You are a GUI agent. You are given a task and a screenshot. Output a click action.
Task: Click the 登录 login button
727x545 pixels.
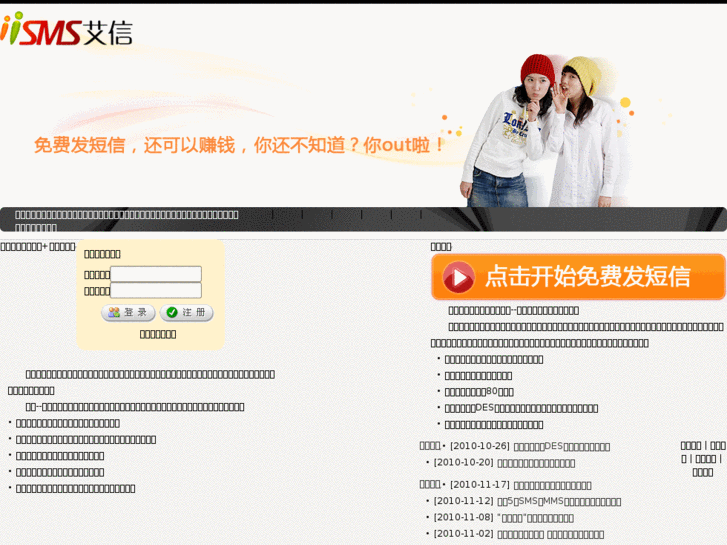(x=128, y=313)
